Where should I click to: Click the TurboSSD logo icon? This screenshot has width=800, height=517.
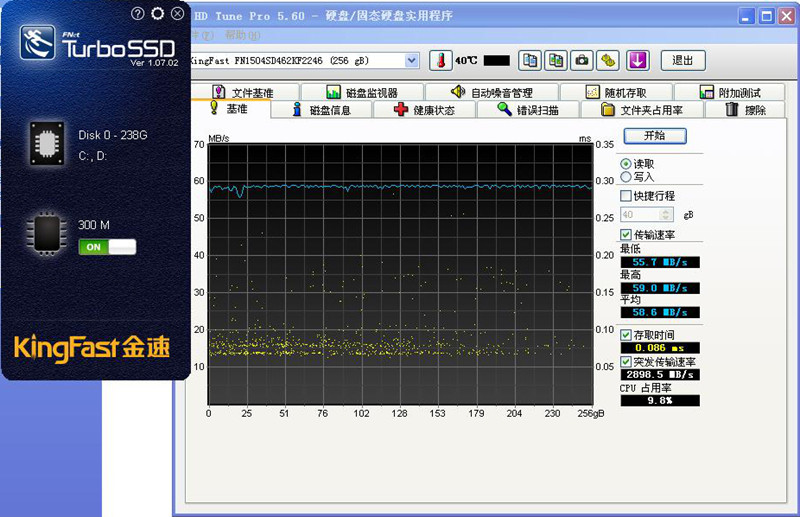pos(38,43)
